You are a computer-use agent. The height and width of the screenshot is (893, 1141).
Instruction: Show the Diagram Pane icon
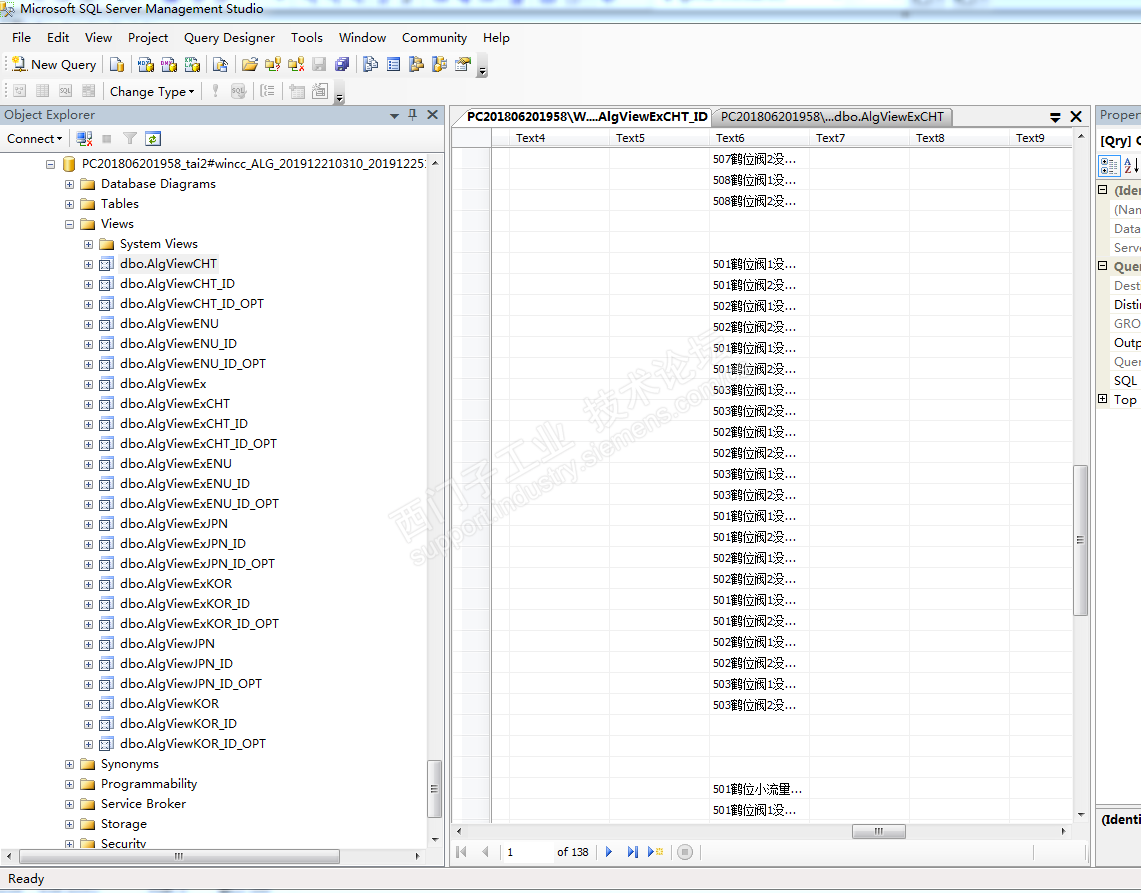coord(20,91)
